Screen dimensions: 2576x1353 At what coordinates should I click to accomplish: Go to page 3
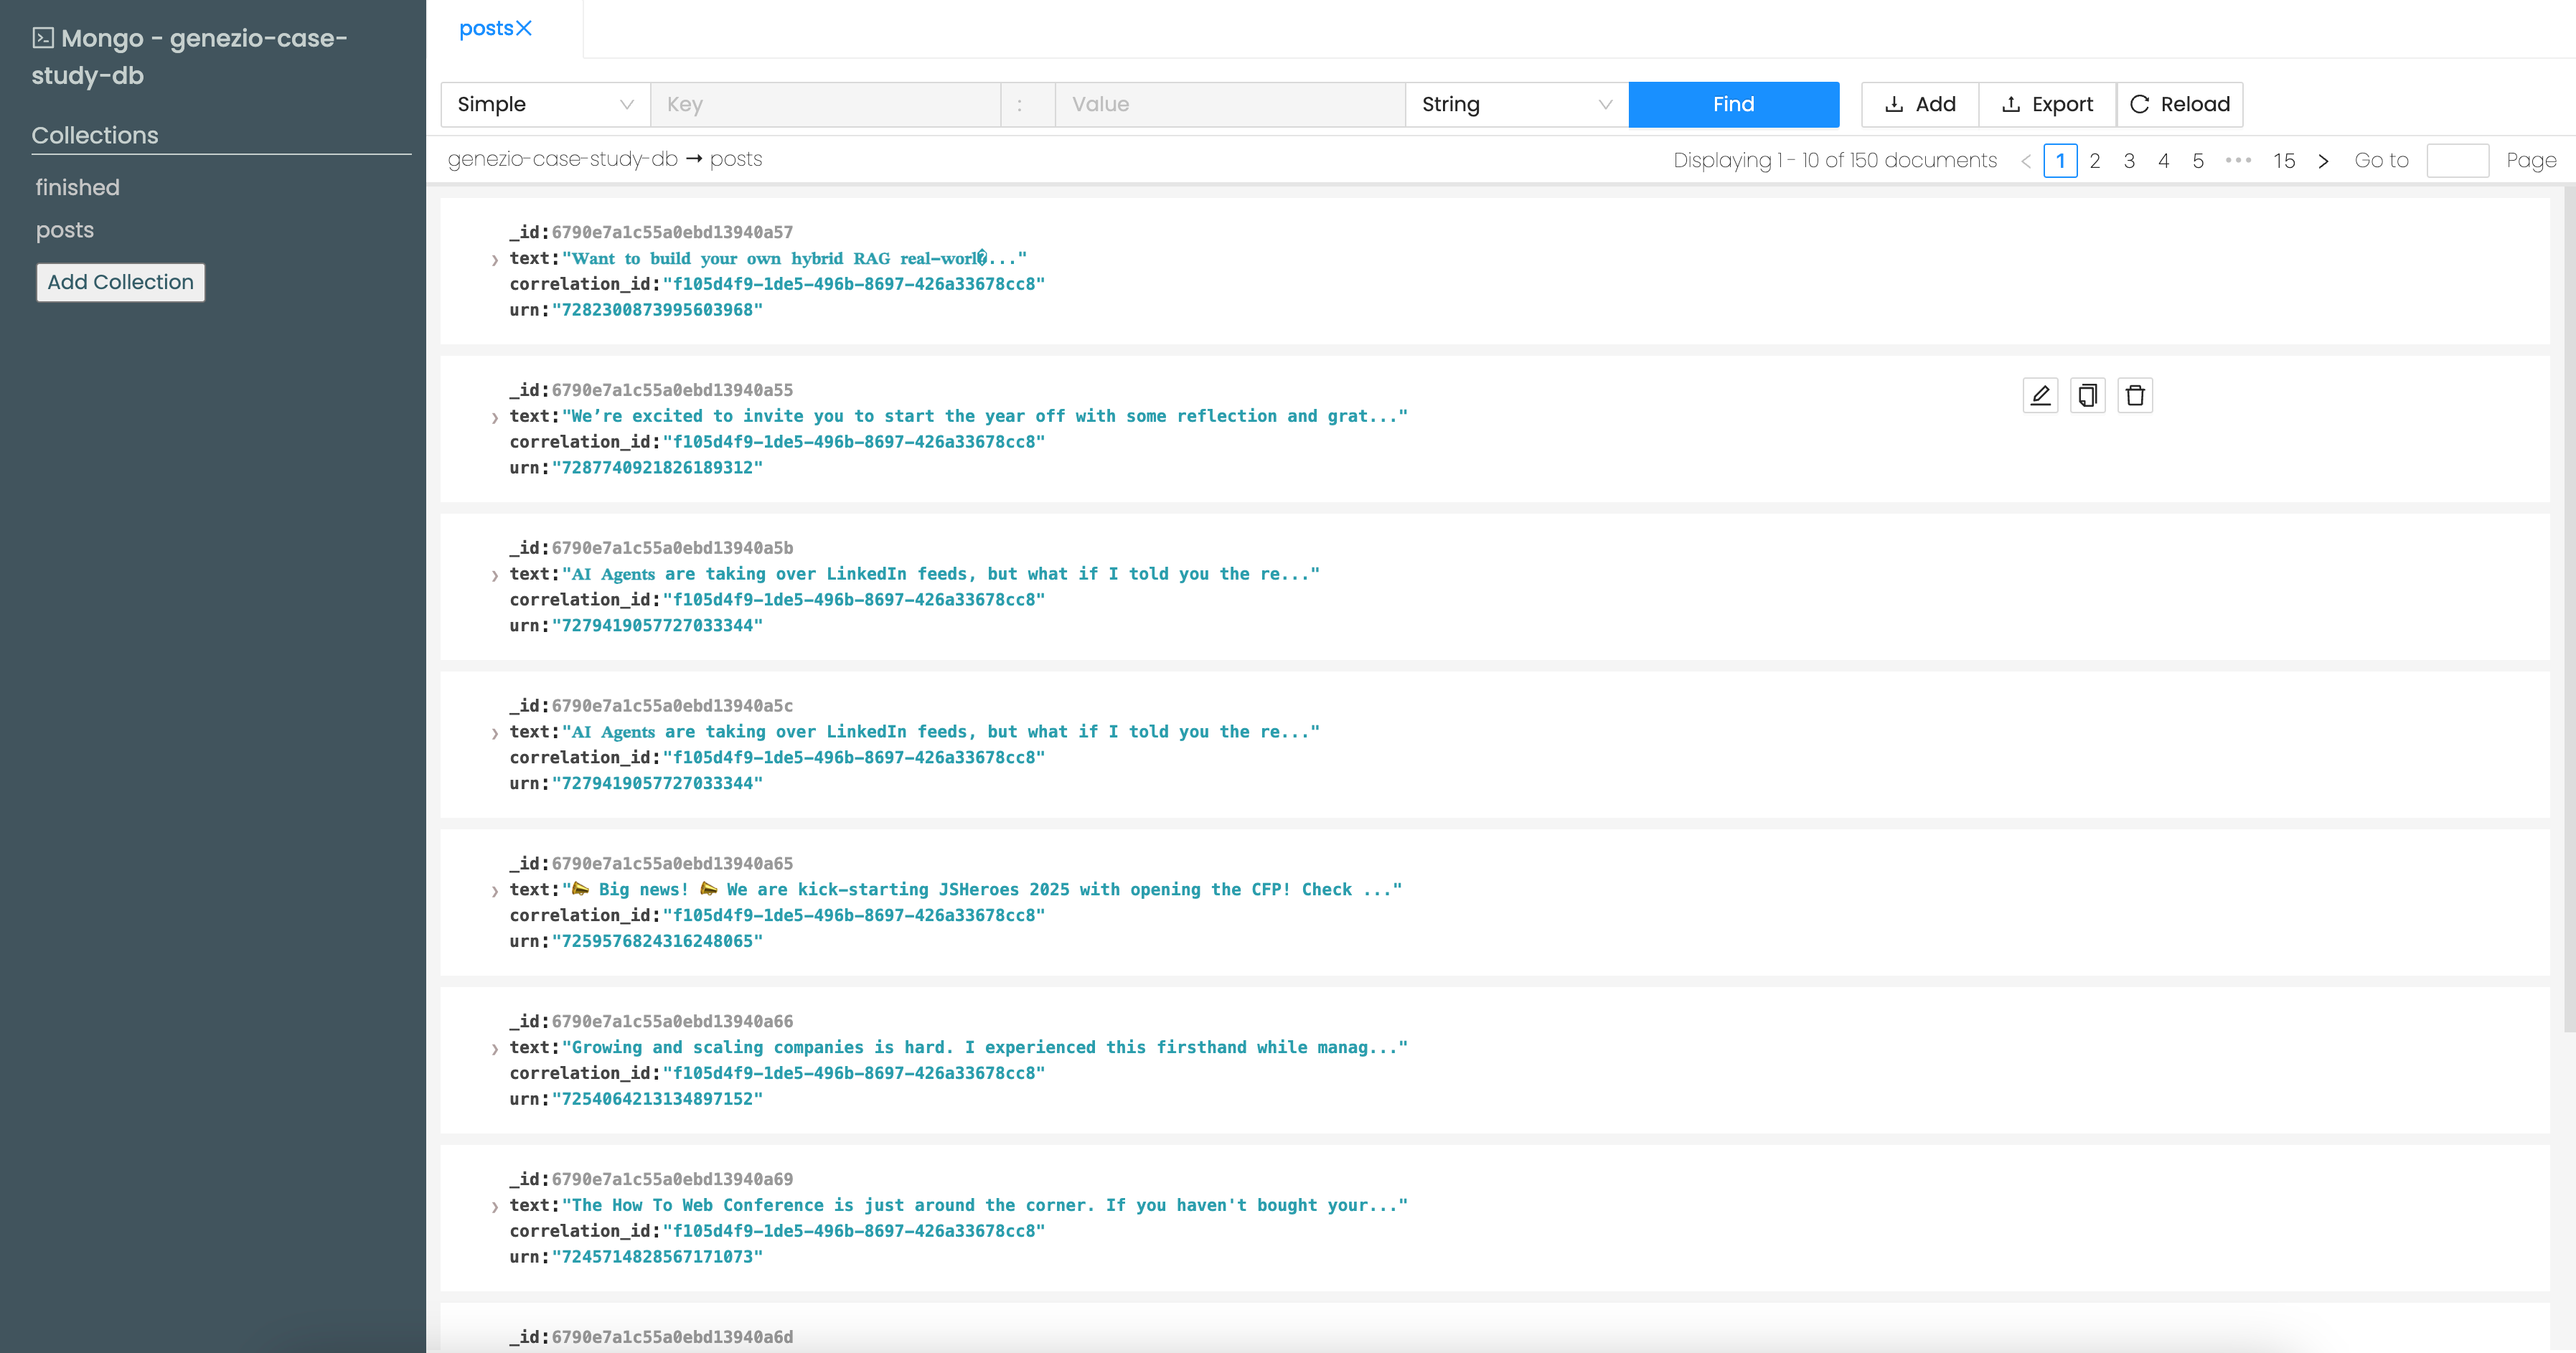pos(2129,161)
